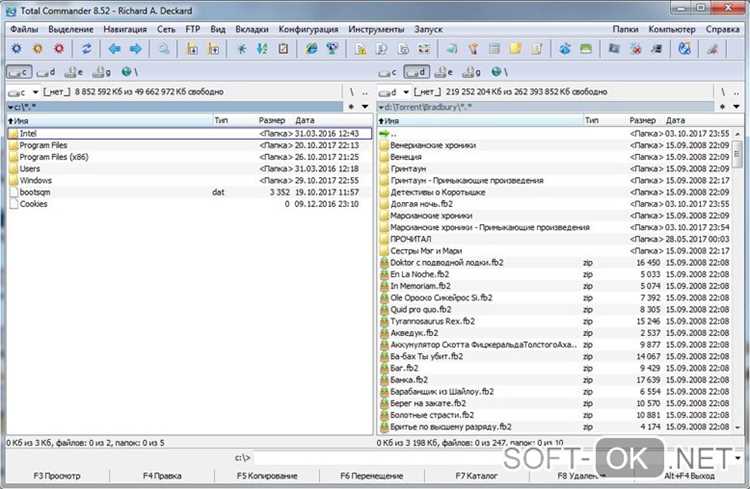The height and width of the screenshot is (489, 750).
Task: Click F6 Перемещение button
Action: [x=372, y=476]
